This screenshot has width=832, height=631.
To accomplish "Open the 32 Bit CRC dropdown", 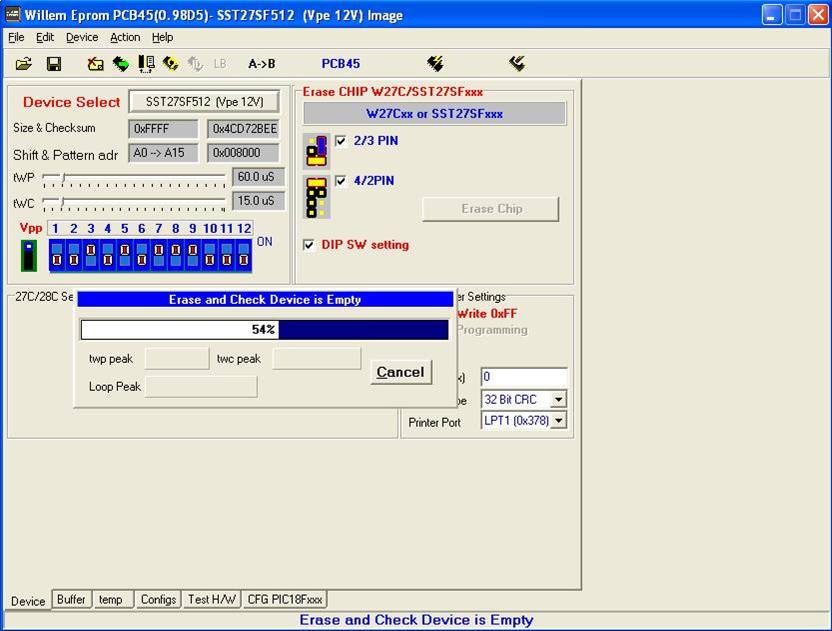I will pos(558,399).
